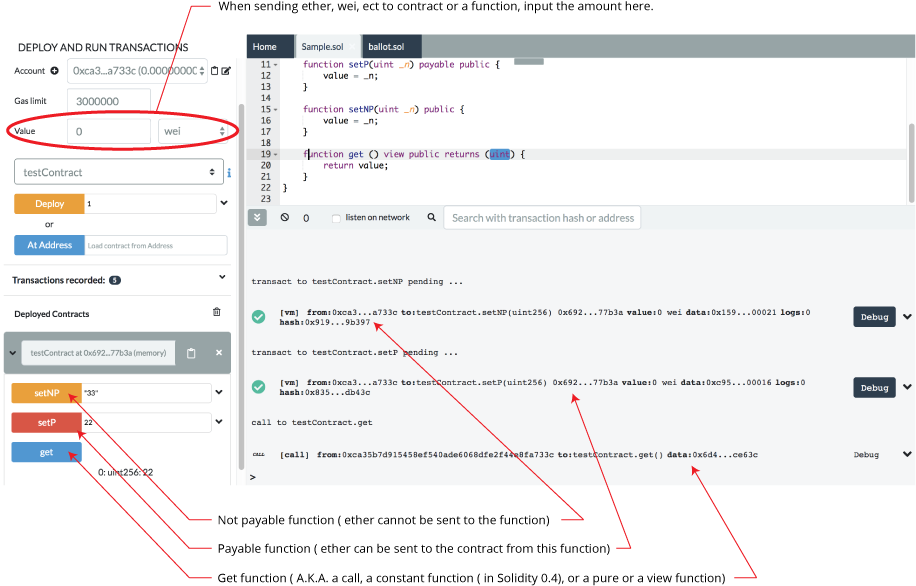Screen dimensions: 916x586
Task: Focus transaction hash search field
Action: (x=542, y=218)
